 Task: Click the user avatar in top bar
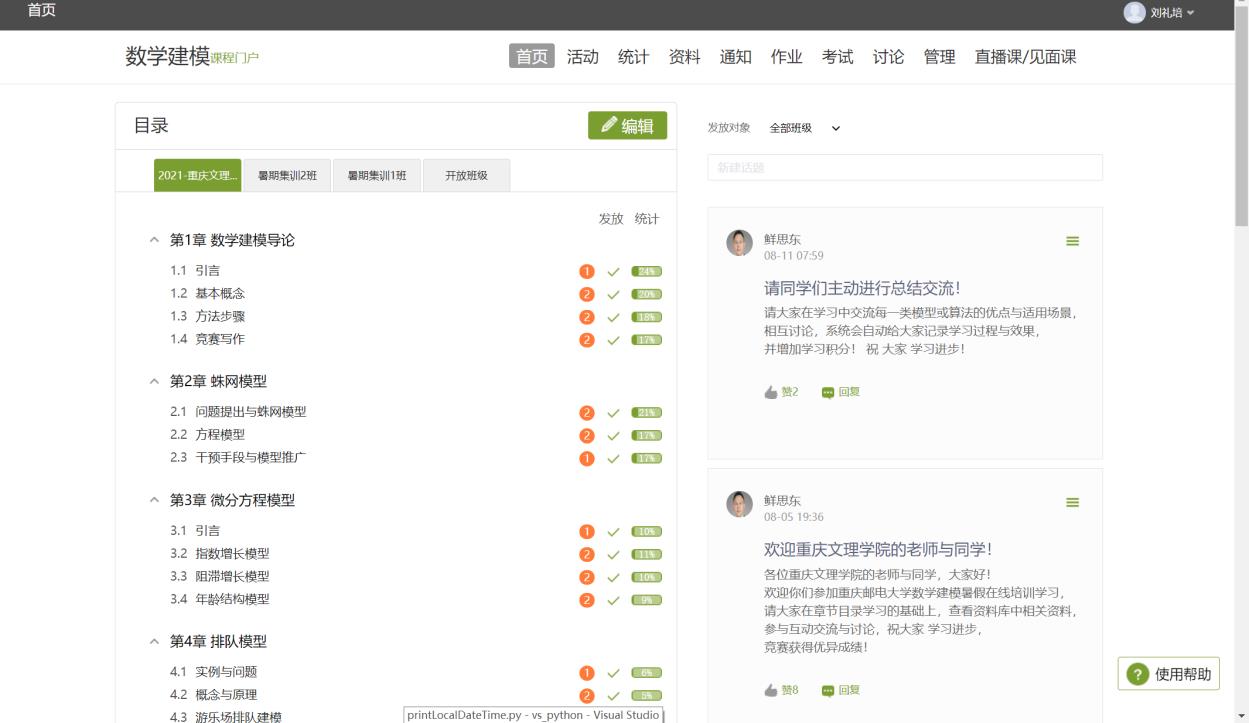(1134, 12)
